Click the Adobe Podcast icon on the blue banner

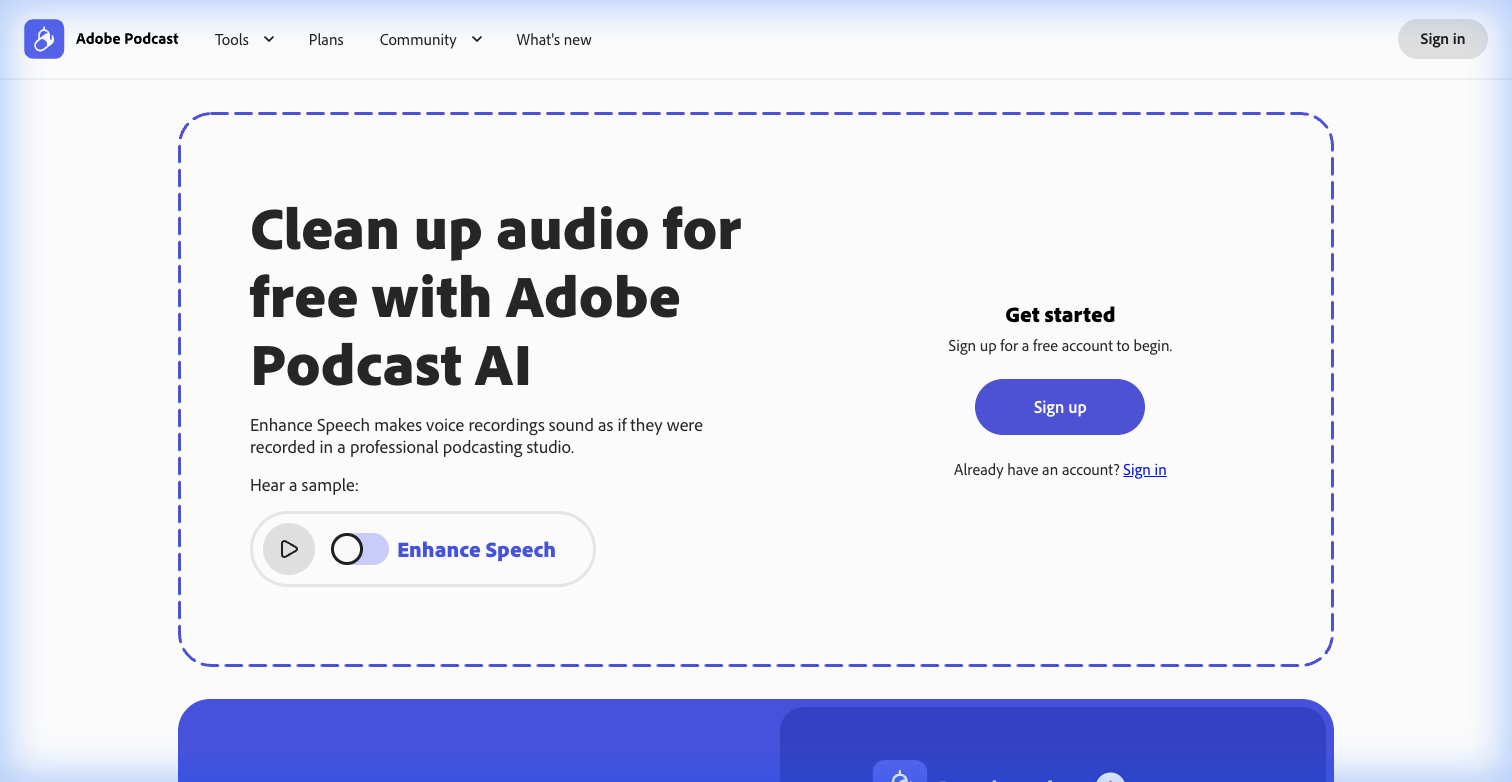(x=899, y=776)
